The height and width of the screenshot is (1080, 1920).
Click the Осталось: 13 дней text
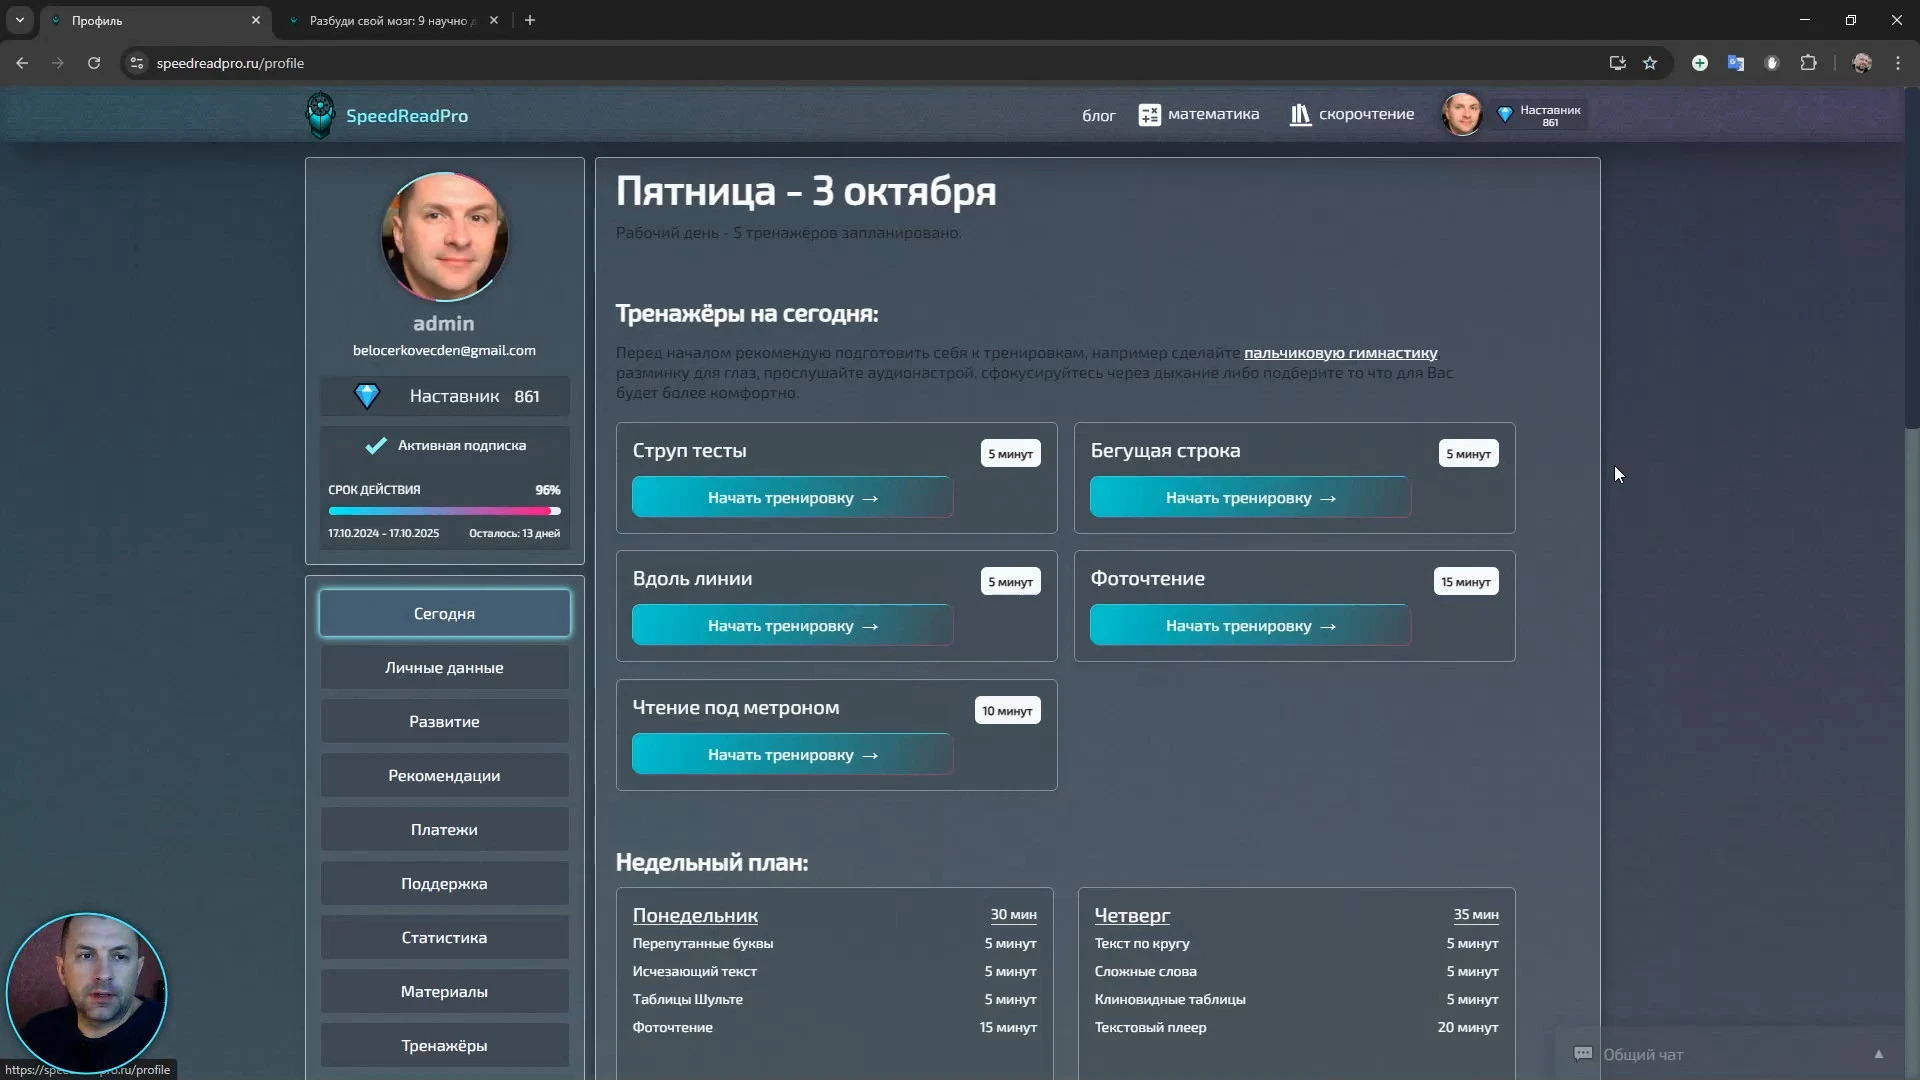click(514, 533)
